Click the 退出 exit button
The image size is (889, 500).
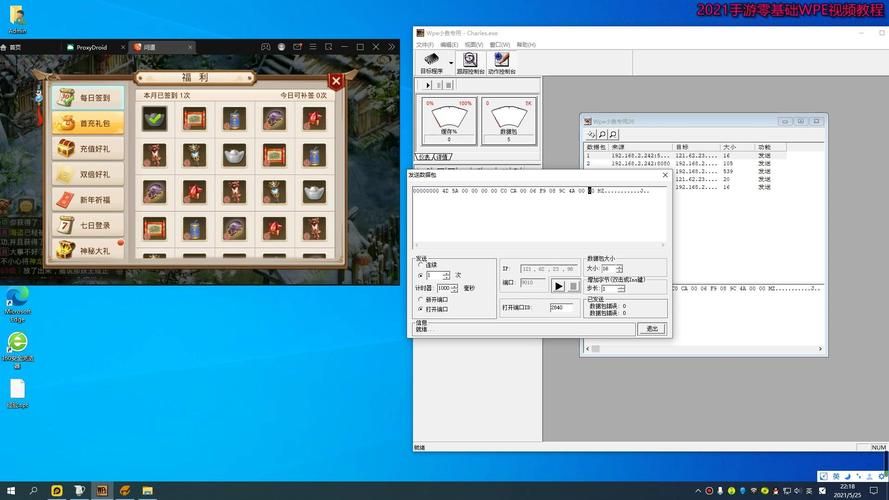651,328
